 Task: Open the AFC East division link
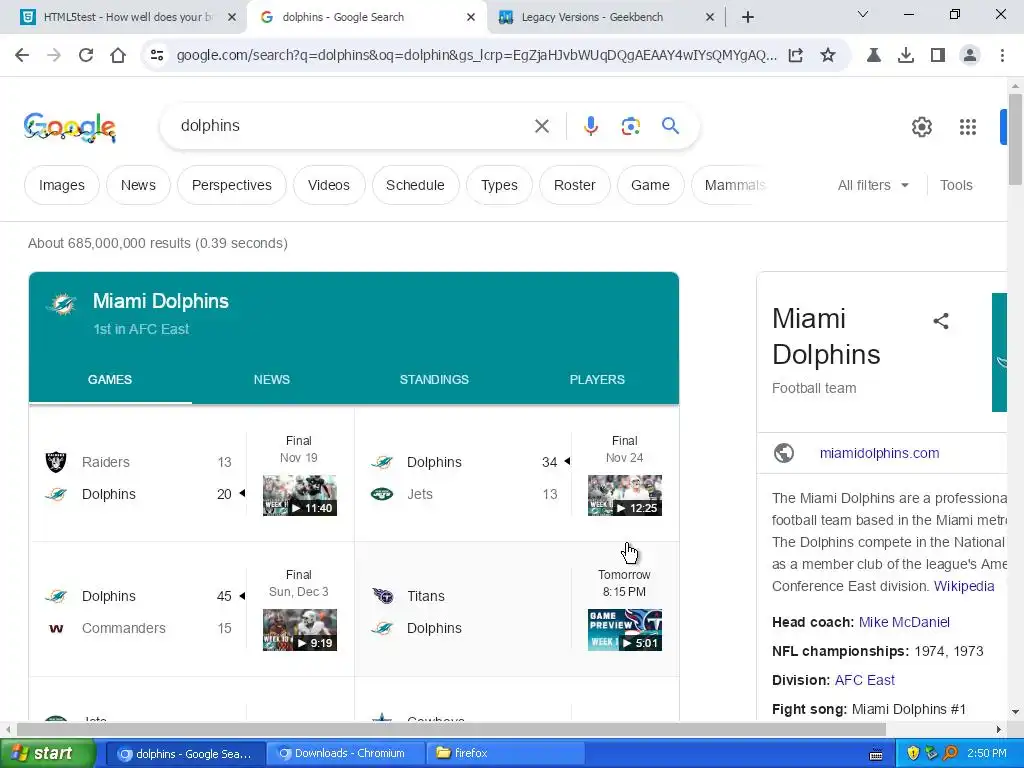(865, 680)
